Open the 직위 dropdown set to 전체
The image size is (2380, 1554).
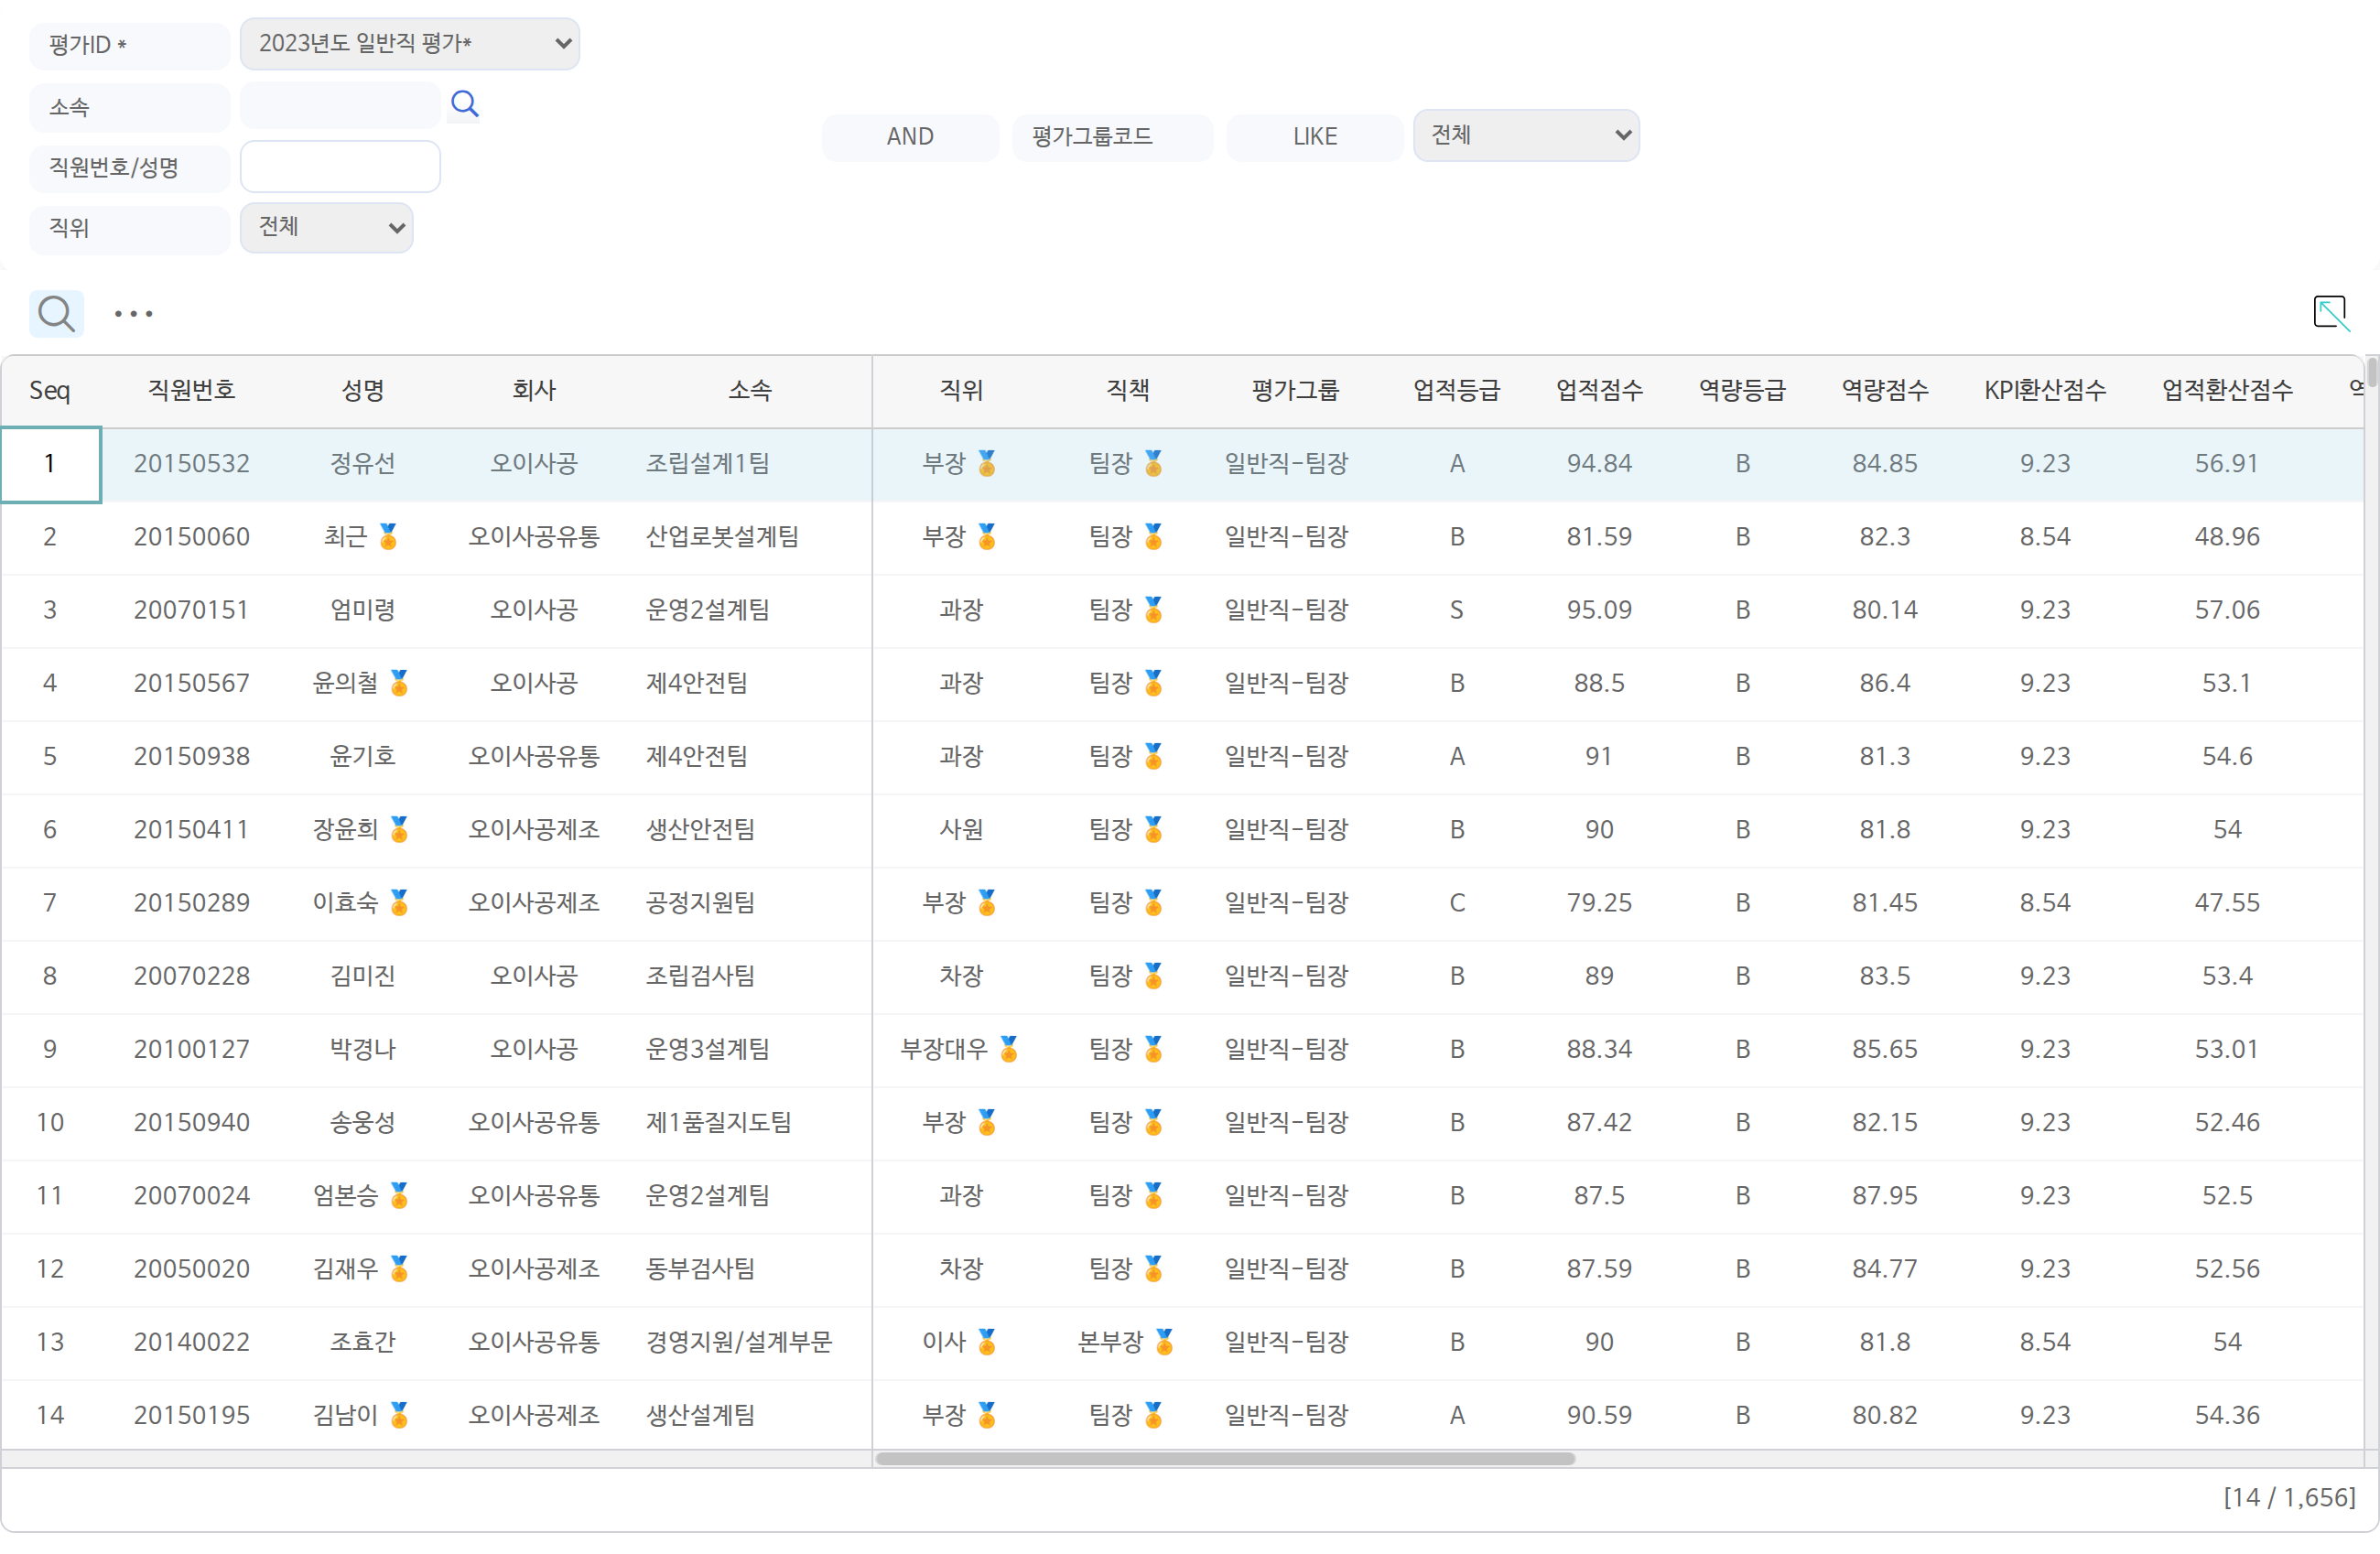point(326,228)
